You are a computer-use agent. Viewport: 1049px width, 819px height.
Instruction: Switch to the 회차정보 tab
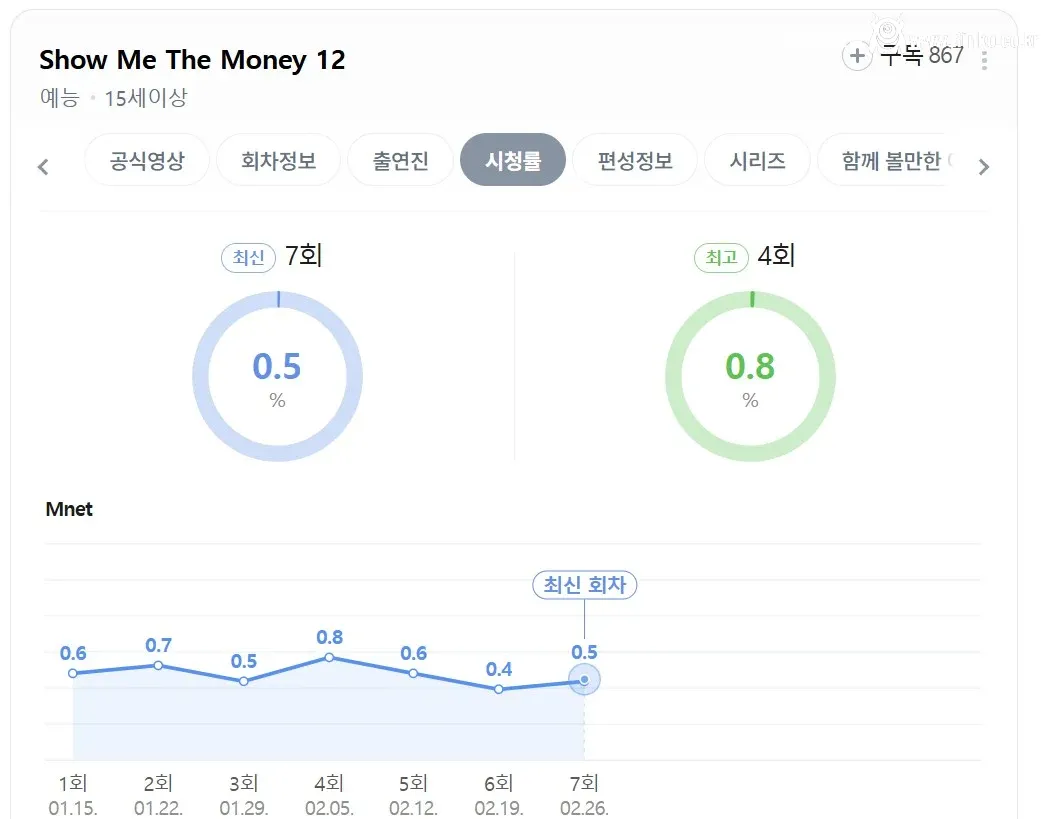click(278, 160)
